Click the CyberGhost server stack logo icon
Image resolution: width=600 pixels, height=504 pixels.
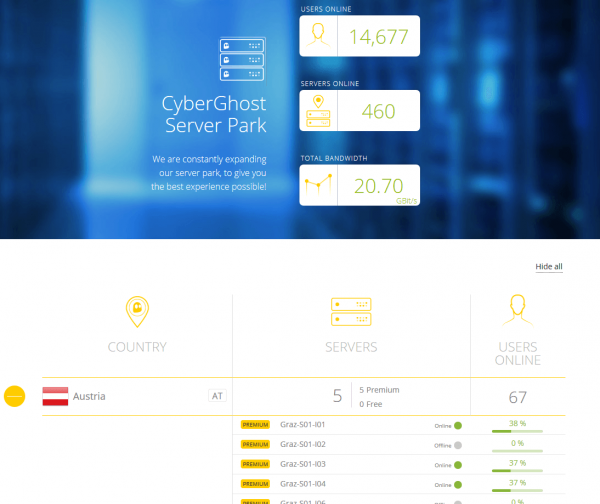242,59
